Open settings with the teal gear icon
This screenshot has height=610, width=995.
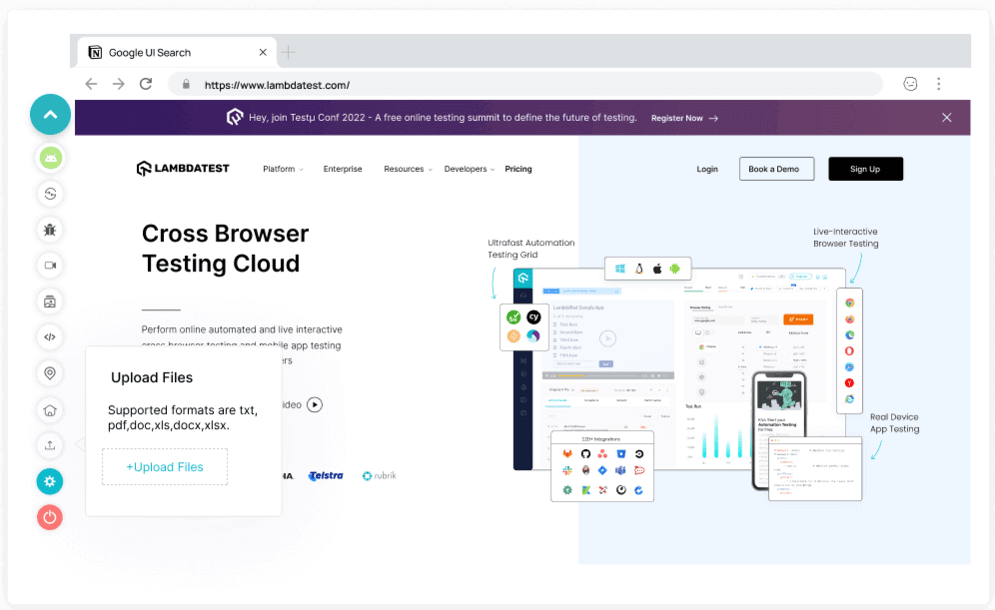click(49, 481)
